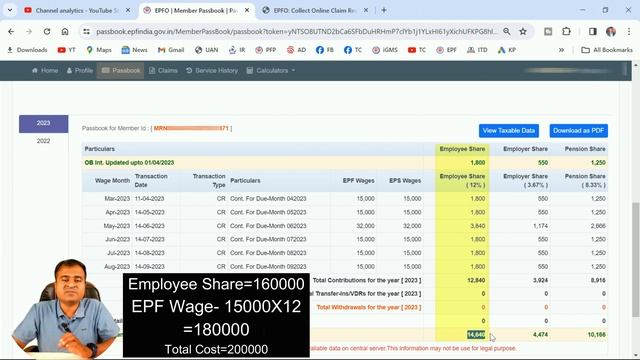The height and width of the screenshot is (360, 640).
Task: Close the Channel analytics YouTube tab
Action: (128, 10)
